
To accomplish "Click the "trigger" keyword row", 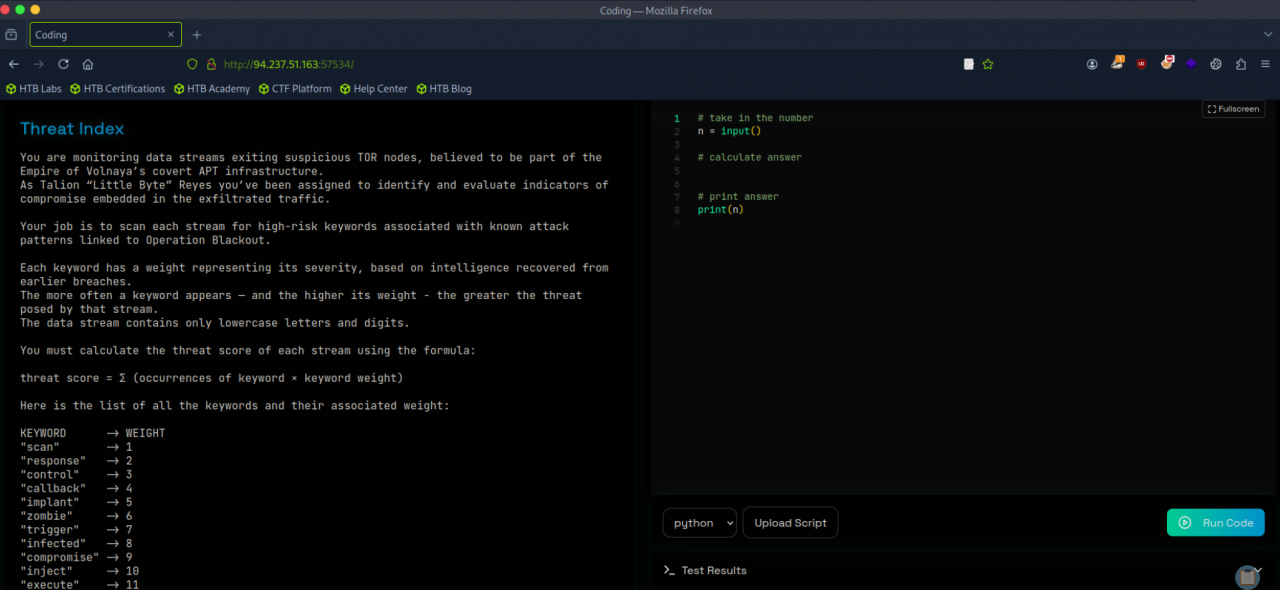I will point(76,530).
